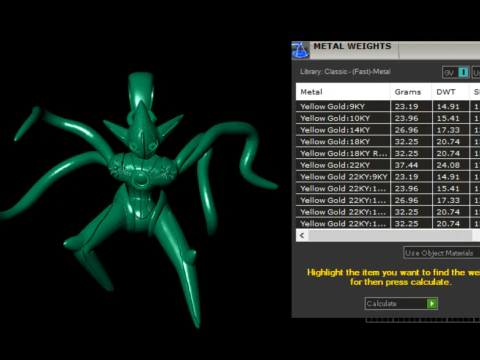480x360 pixels.
Task: Click DWT value 15.41 for Yellow Gold:10KY
Action: click(448, 118)
